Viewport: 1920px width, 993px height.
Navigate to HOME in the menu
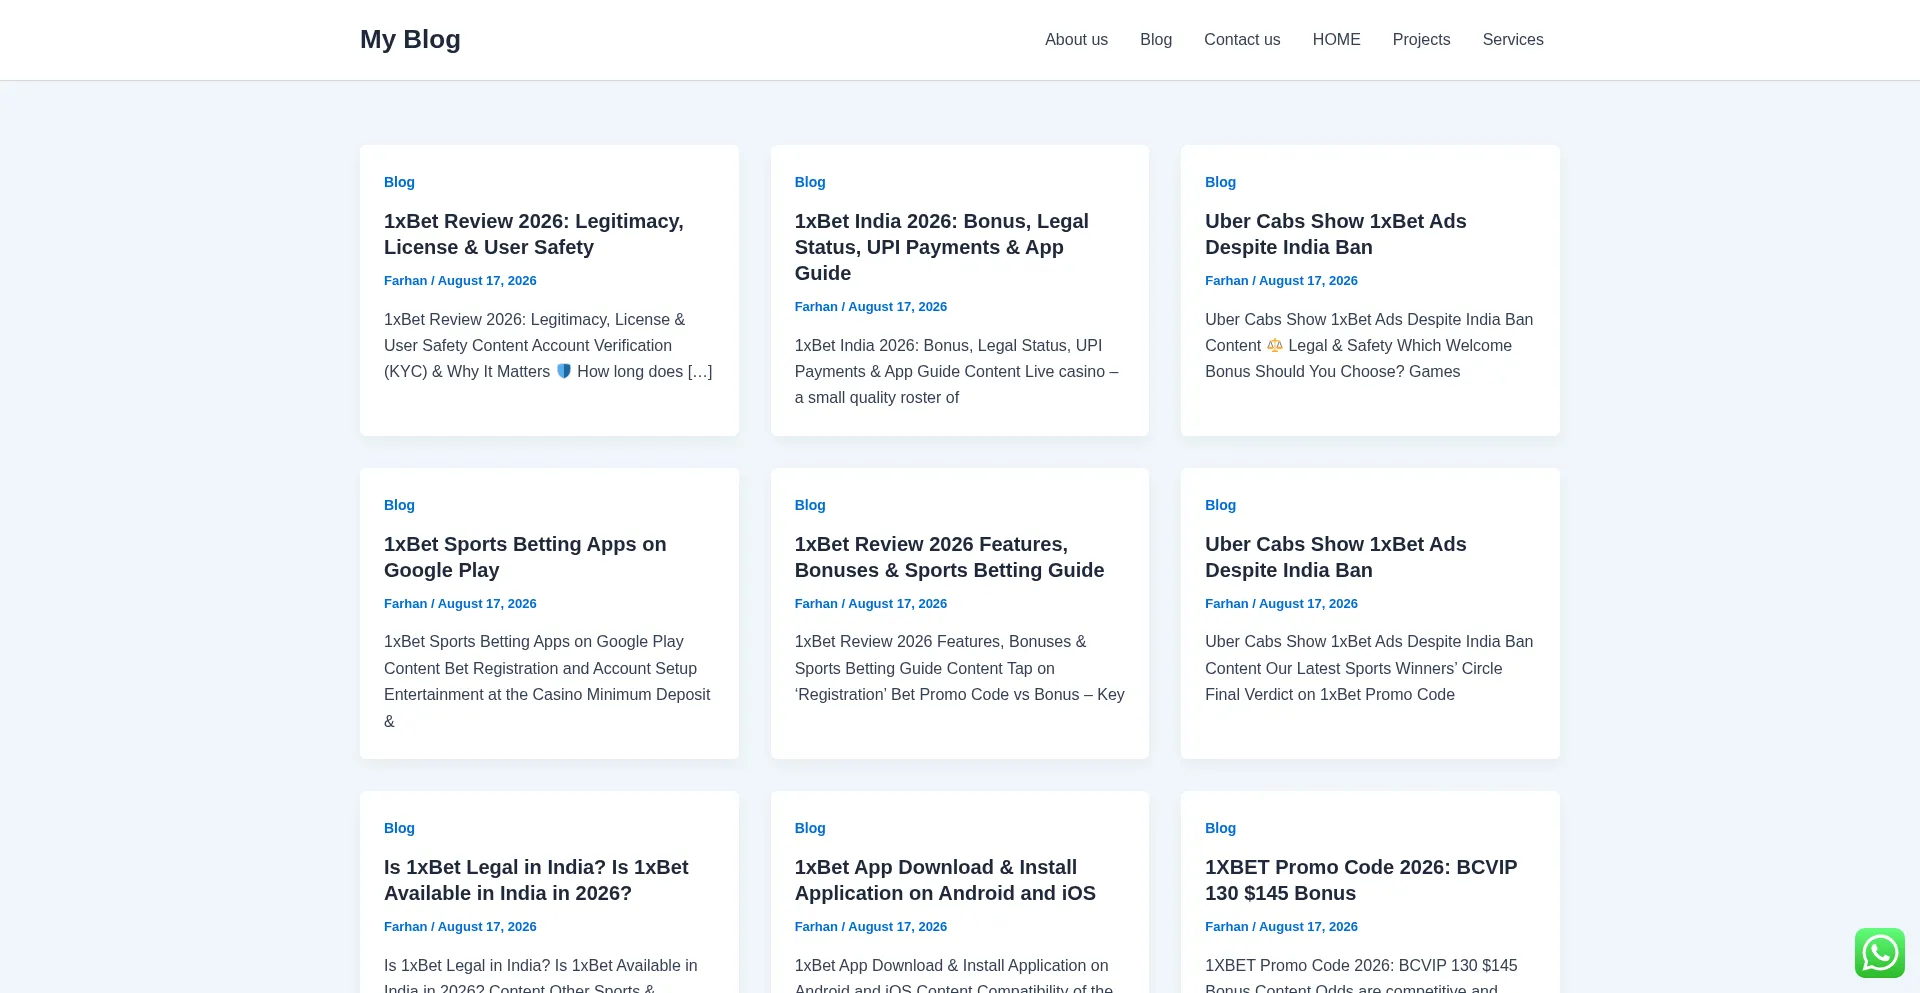click(x=1336, y=40)
